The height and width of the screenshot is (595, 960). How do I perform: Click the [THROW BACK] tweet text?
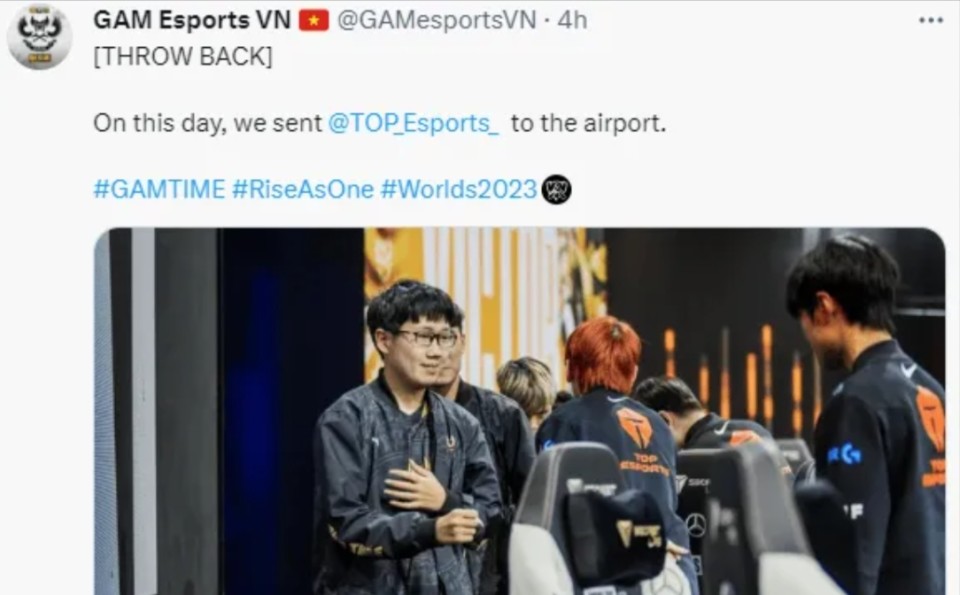[183, 56]
